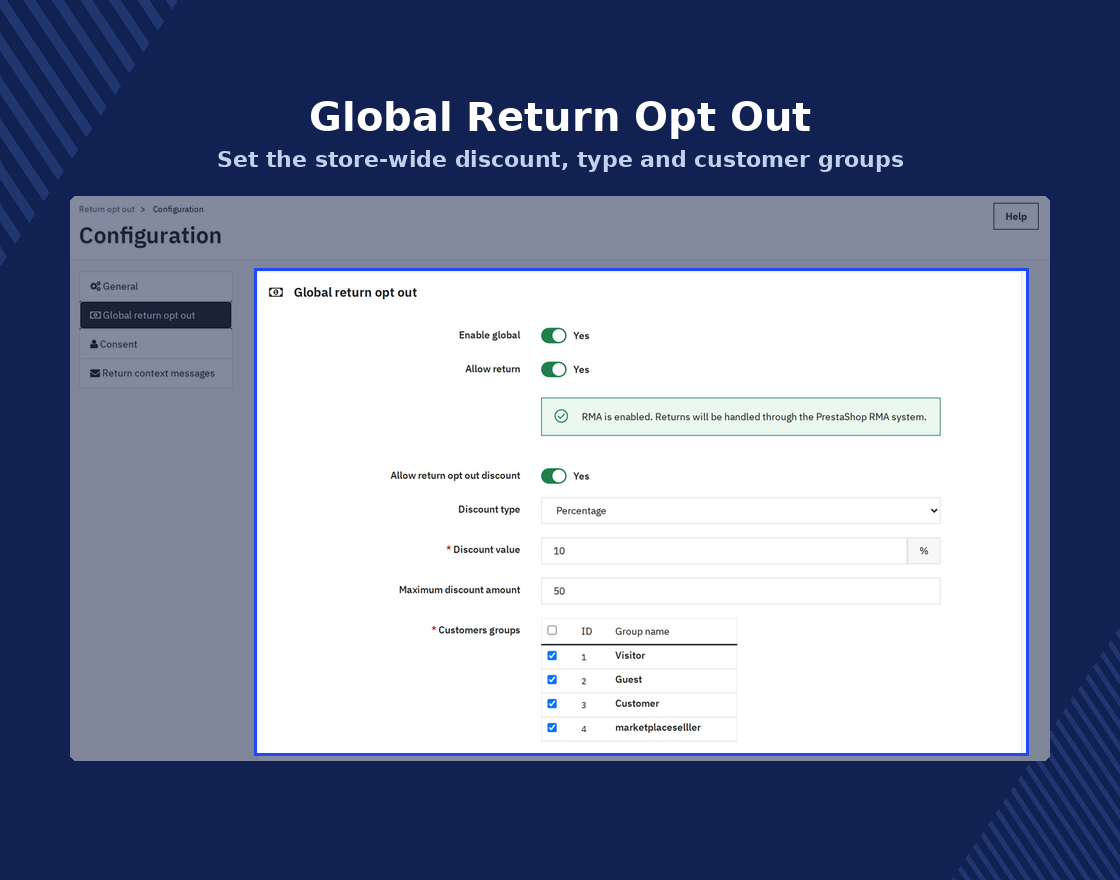This screenshot has width=1120, height=880.
Task: Click the Global return opt out panel heading
Action: 355,292
